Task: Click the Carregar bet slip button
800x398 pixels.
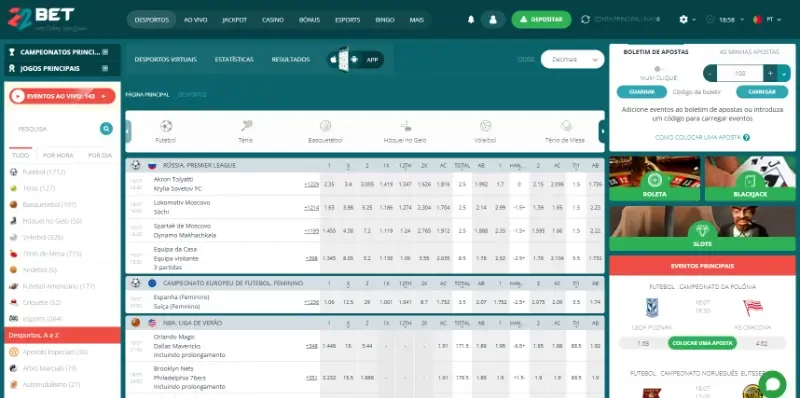Action: pos(762,92)
